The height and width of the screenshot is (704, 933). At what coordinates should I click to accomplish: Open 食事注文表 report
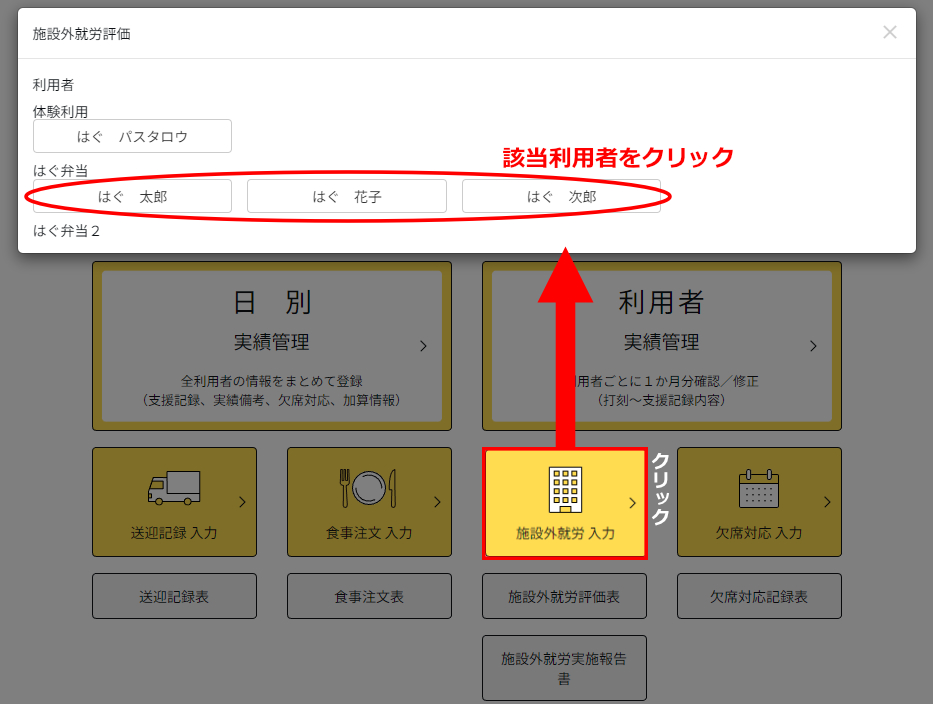click(369, 597)
